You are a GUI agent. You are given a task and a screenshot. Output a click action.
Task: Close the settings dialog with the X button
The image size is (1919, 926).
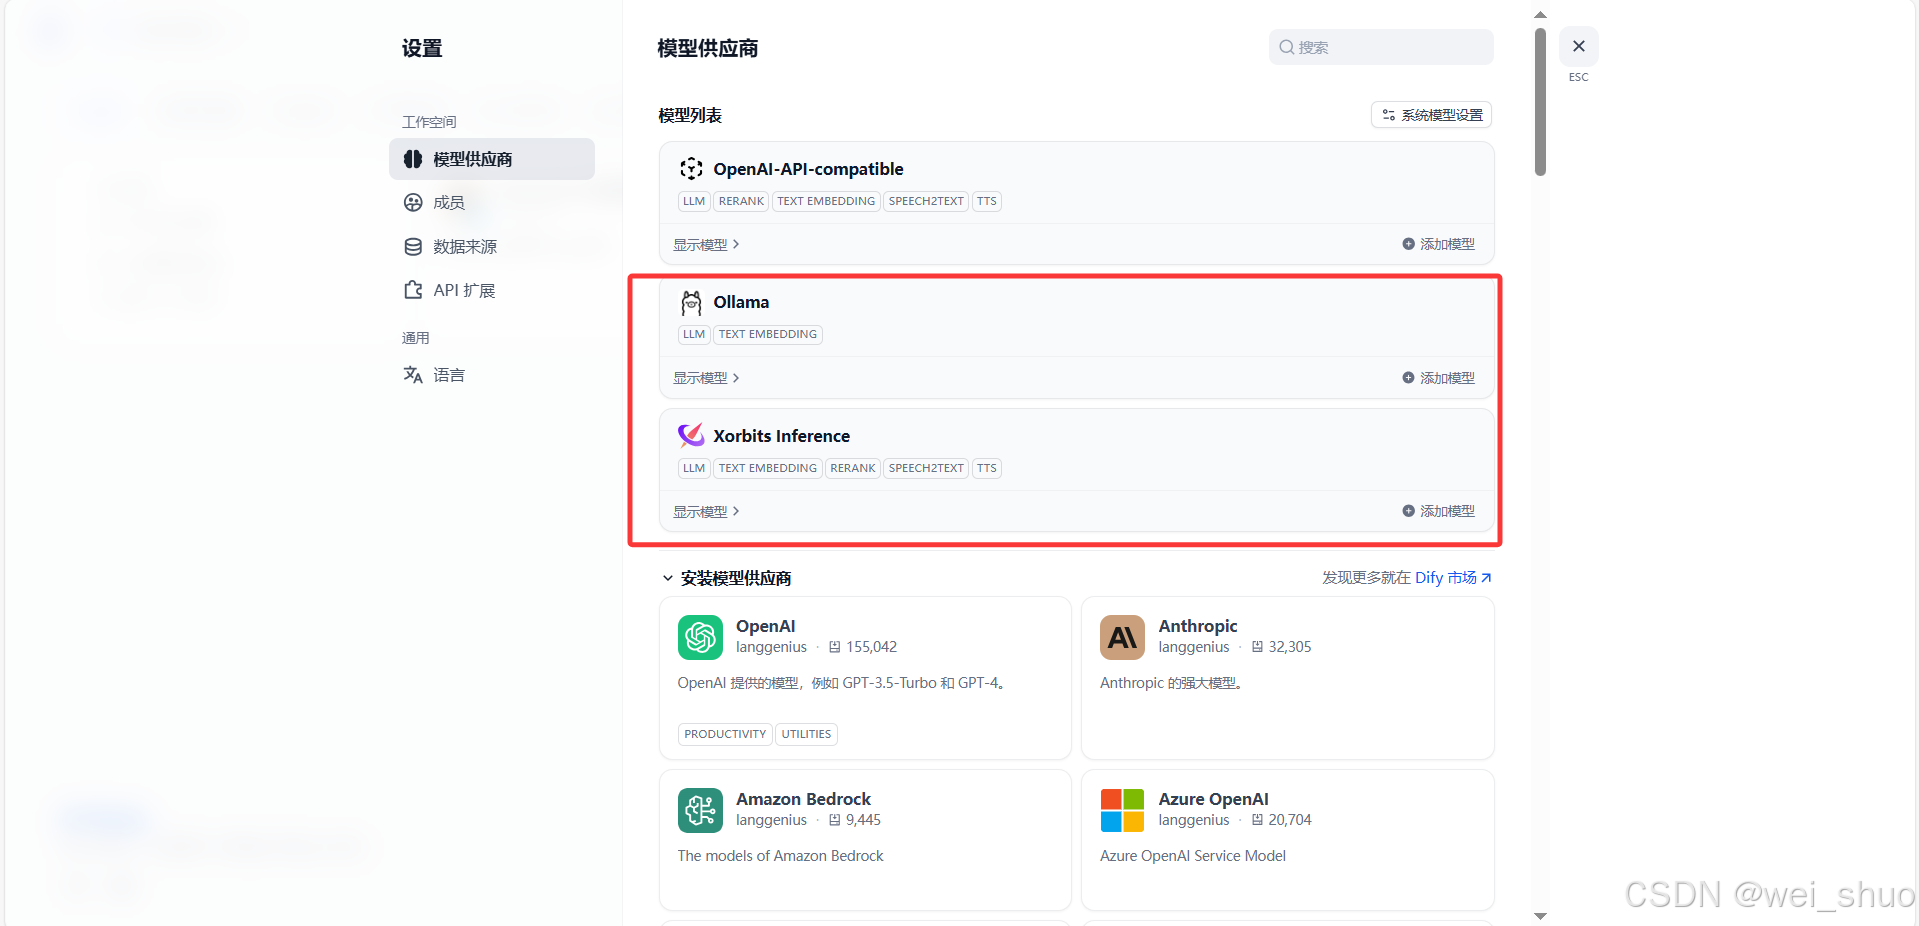click(1578, 46)
